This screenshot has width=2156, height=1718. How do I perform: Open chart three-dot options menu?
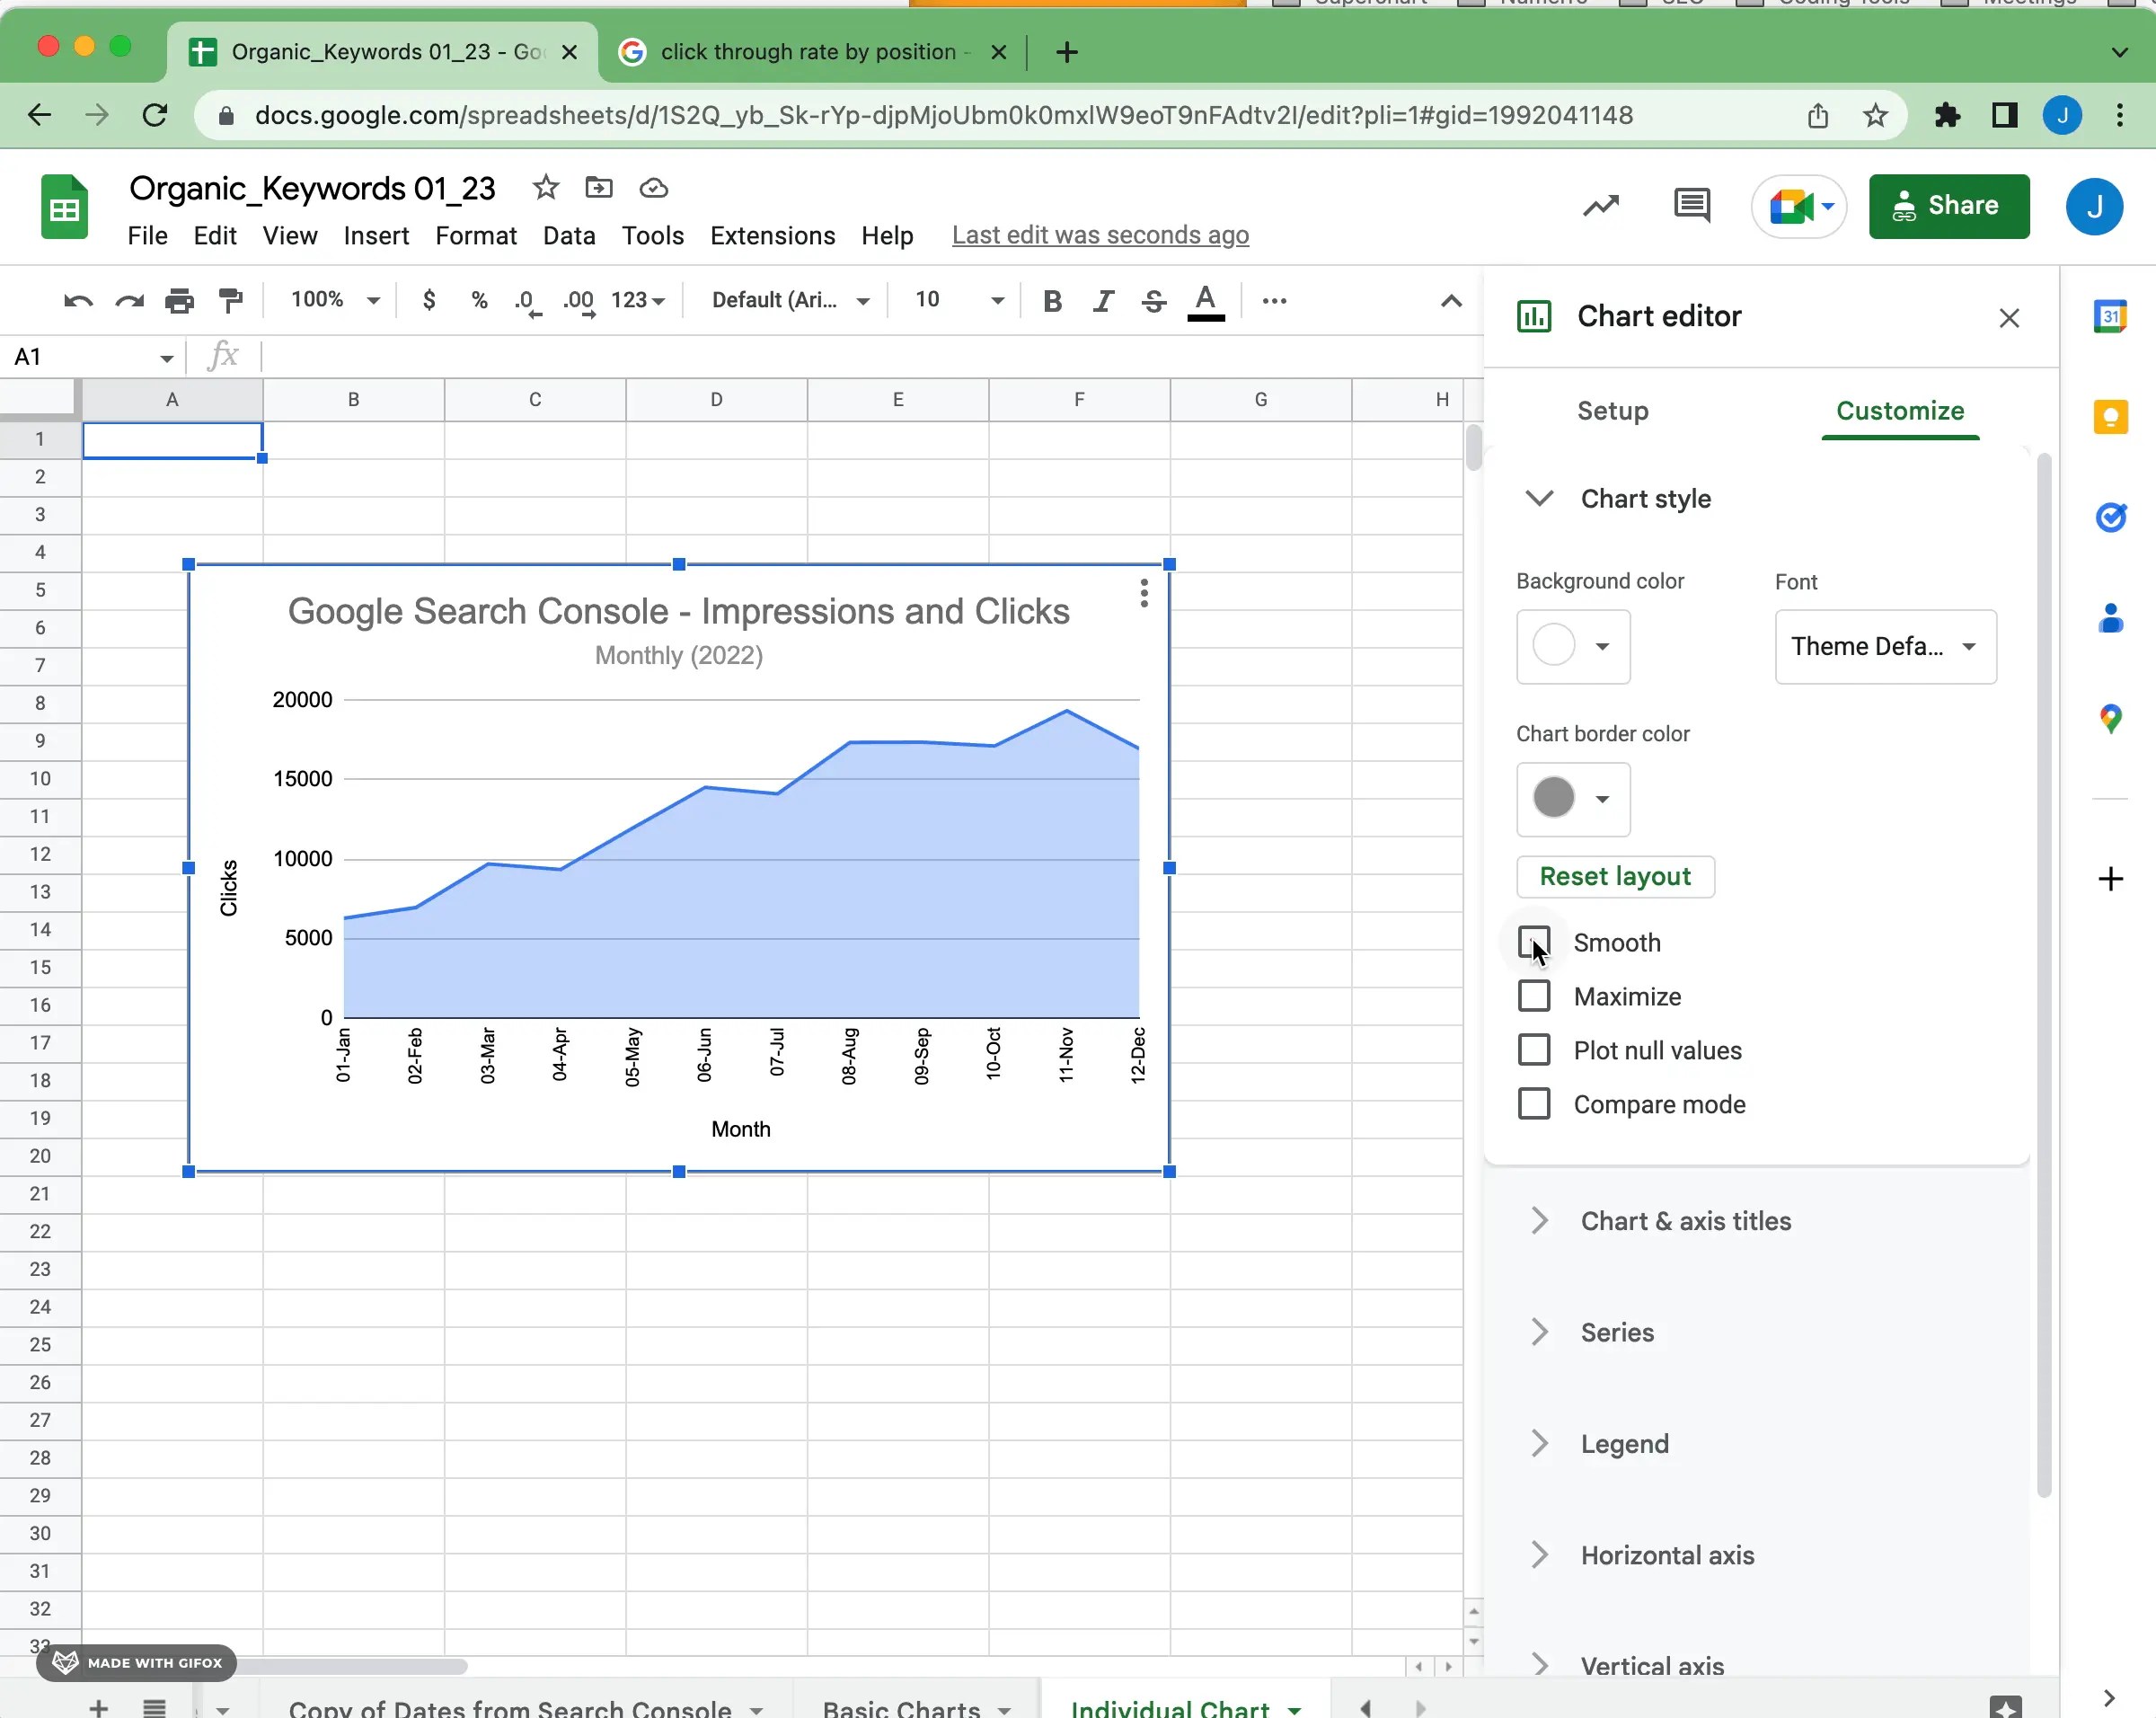coord(1144,593)
